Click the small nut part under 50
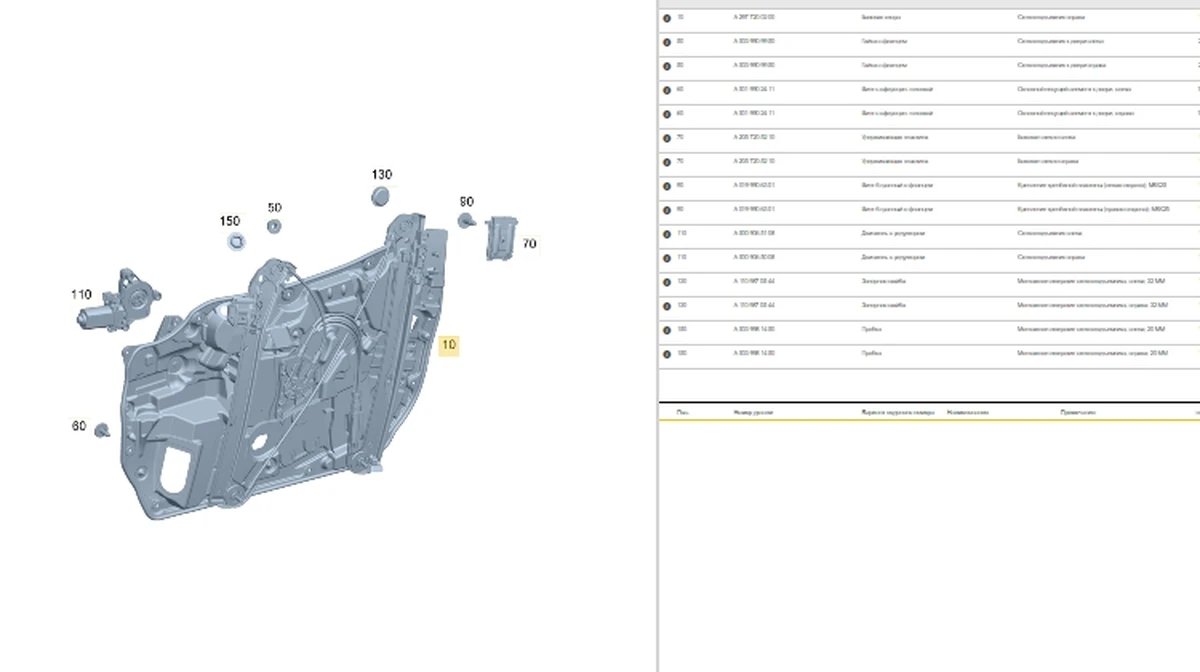The image size is (1200, 672). tap(274, 226)
